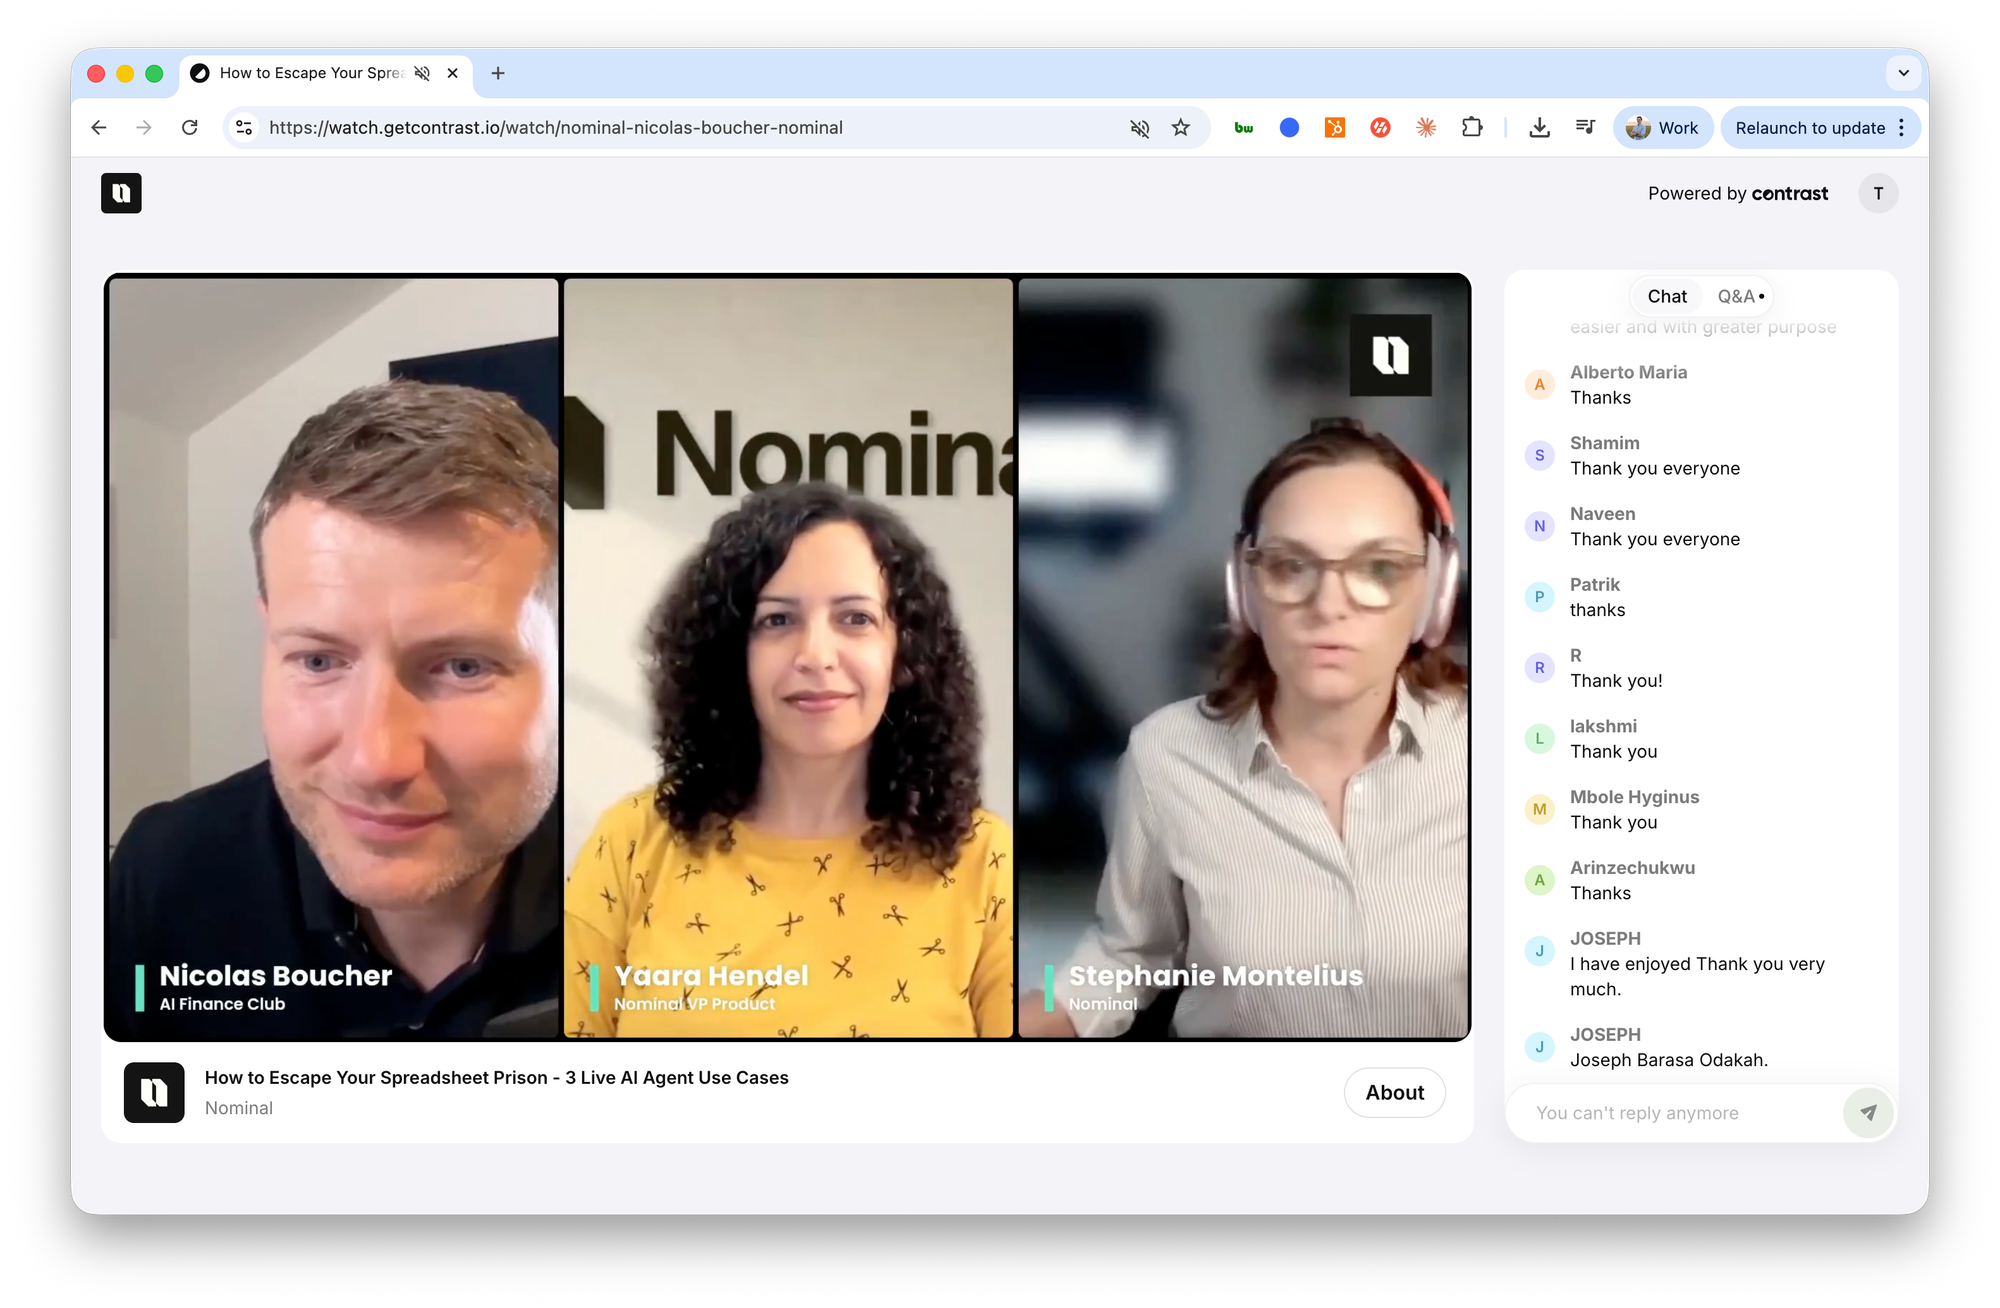
Task: Go forward in browser history
Action: (x=144, y=127)
